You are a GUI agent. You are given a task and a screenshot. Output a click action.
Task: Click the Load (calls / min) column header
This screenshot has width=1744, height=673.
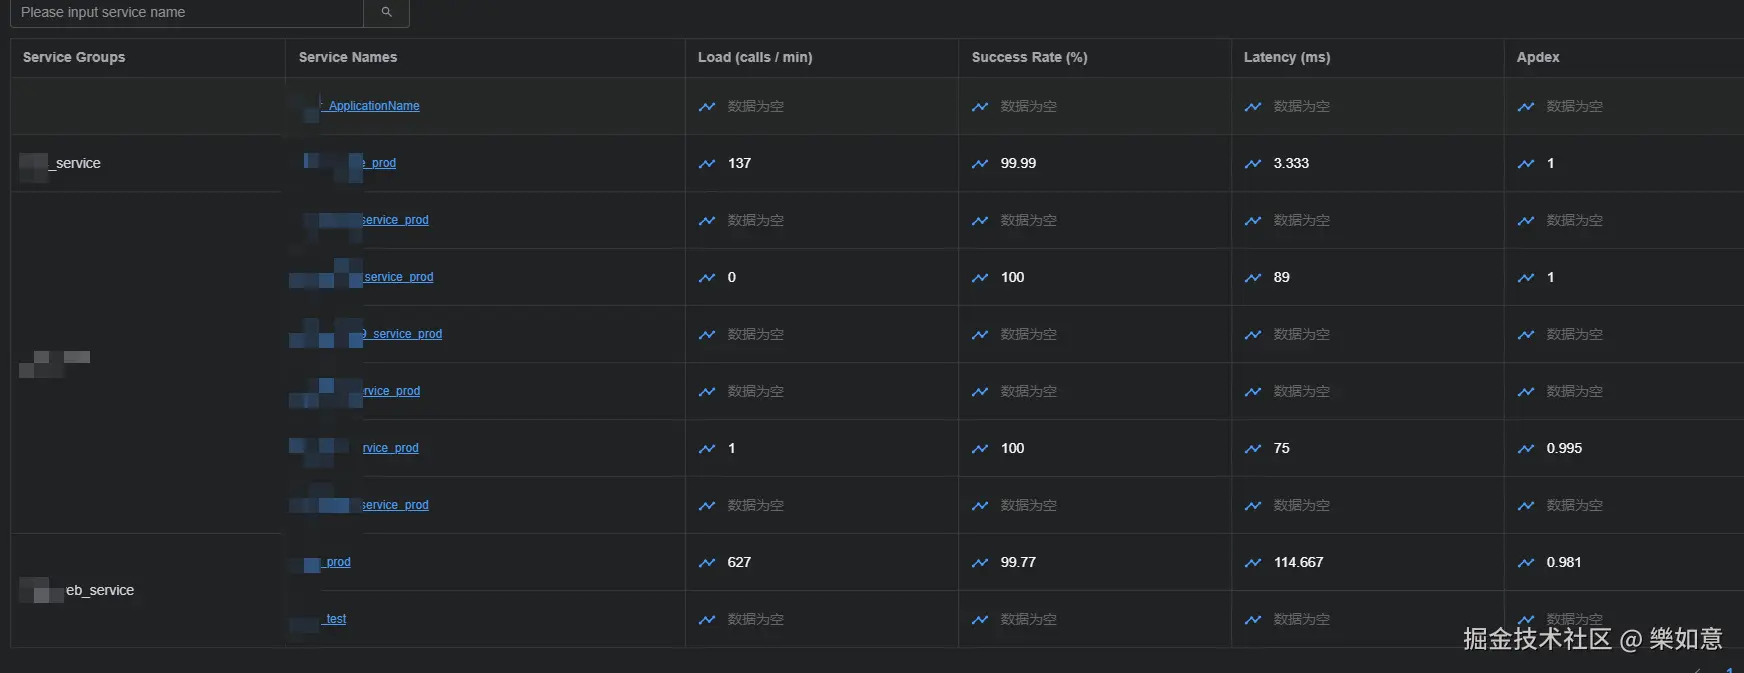[x=755, y=57]
